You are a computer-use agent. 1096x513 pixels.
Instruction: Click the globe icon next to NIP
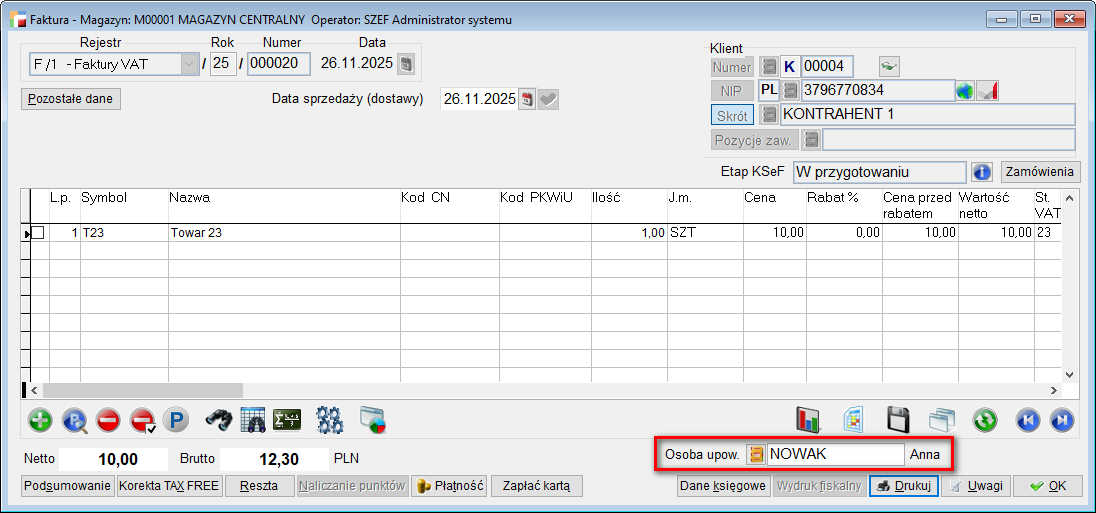pos(965,91)
